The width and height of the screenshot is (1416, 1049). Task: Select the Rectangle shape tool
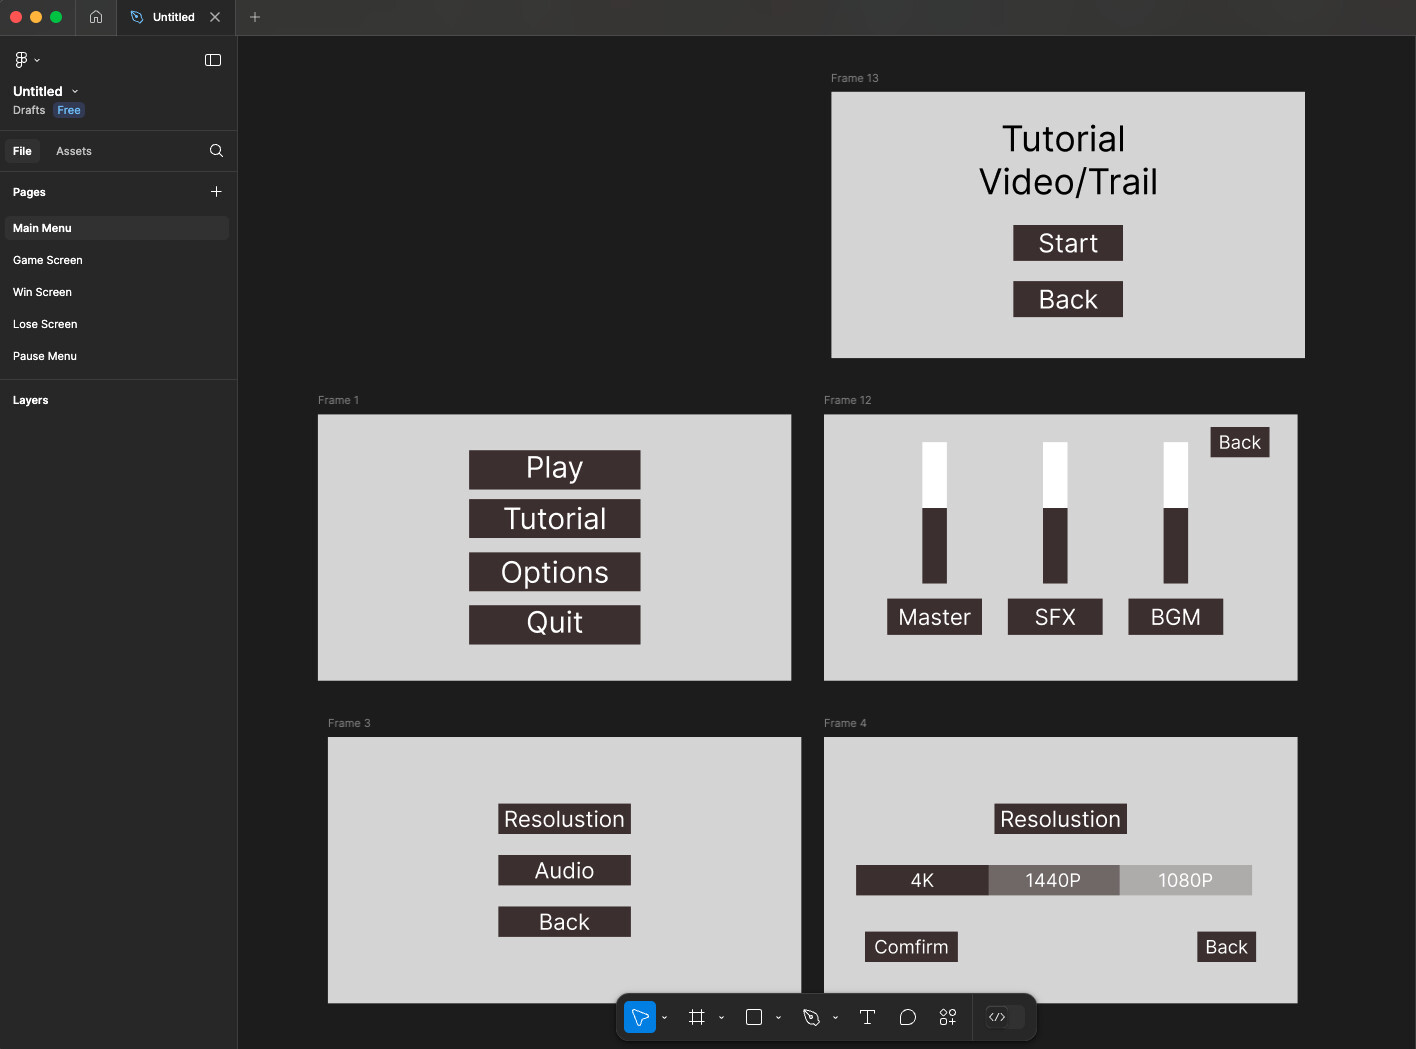point(754,1017)
